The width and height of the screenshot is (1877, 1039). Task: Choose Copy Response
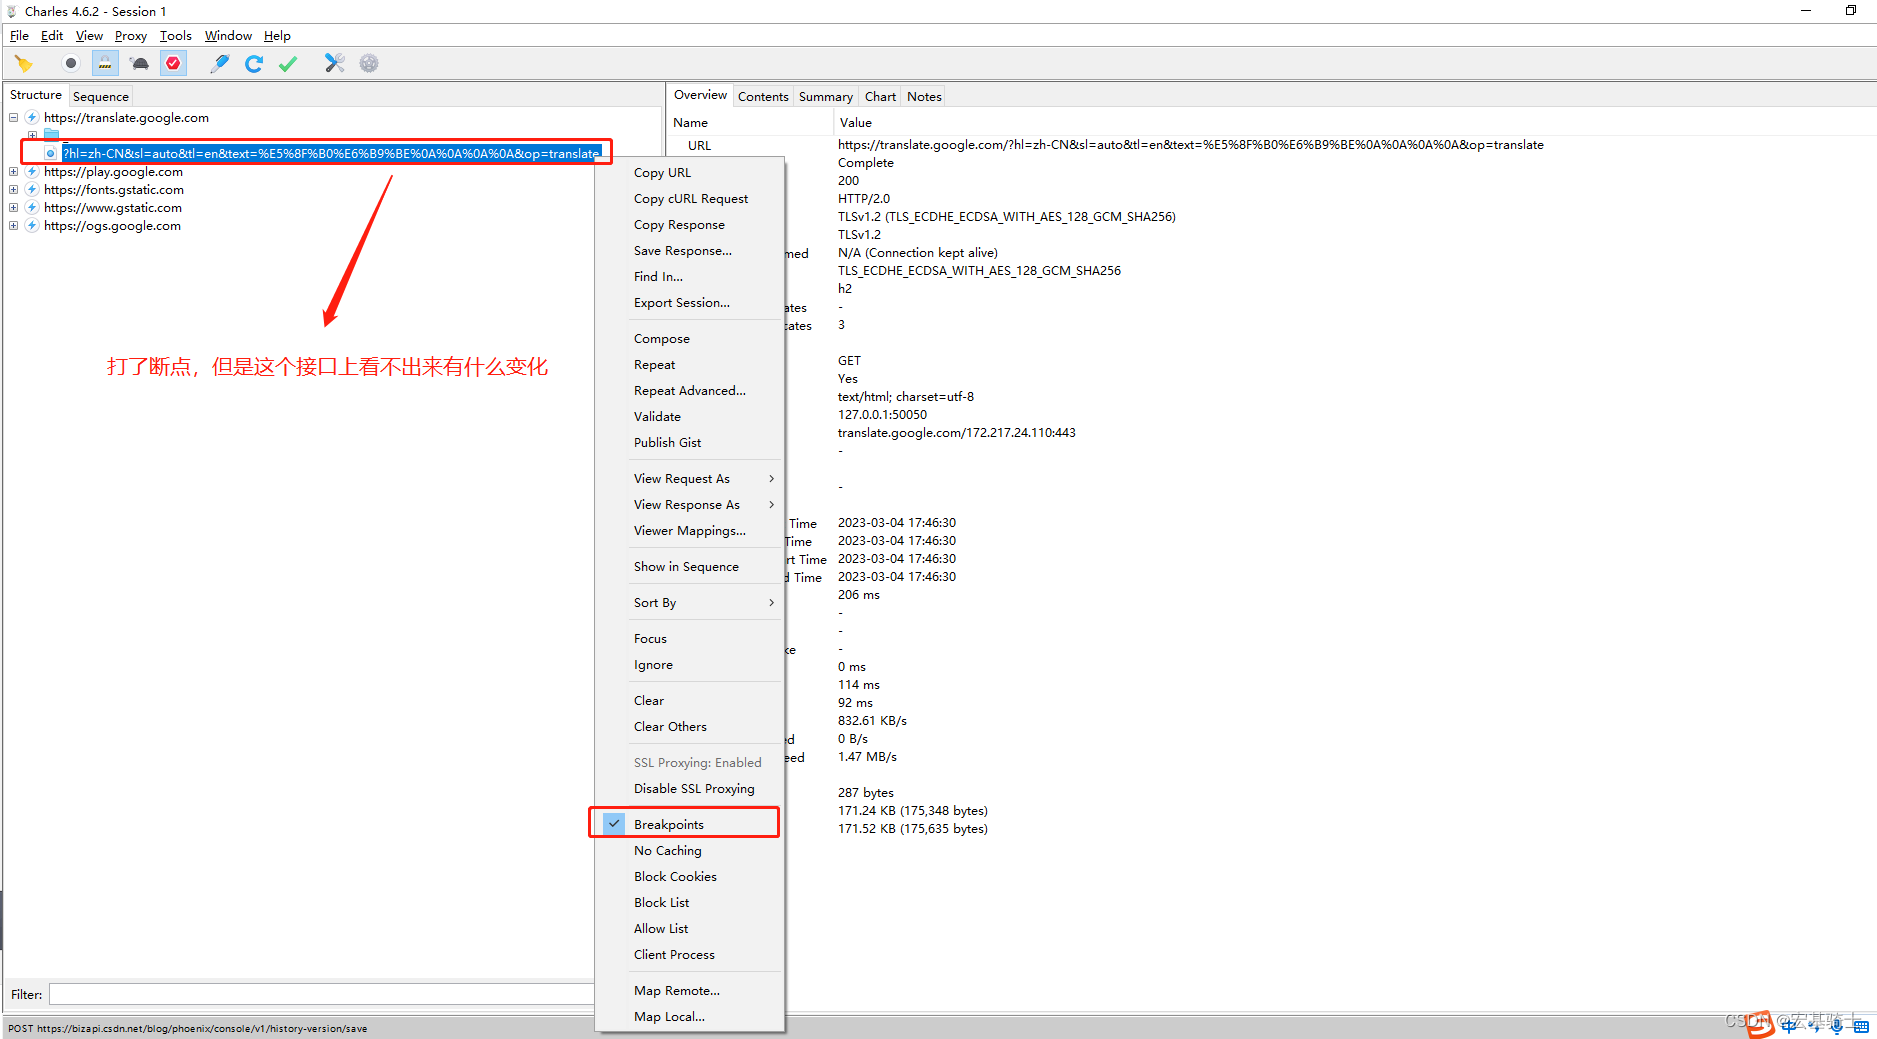tap(689, 225)
